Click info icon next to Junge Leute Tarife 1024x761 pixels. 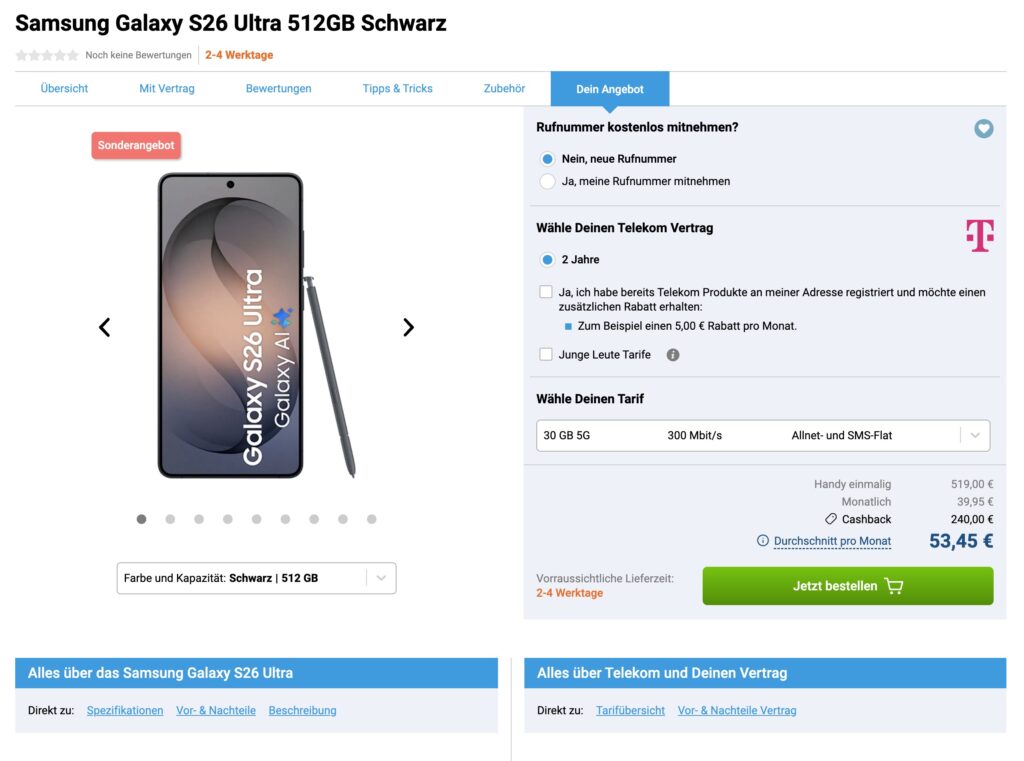click(x=673, y=355)
